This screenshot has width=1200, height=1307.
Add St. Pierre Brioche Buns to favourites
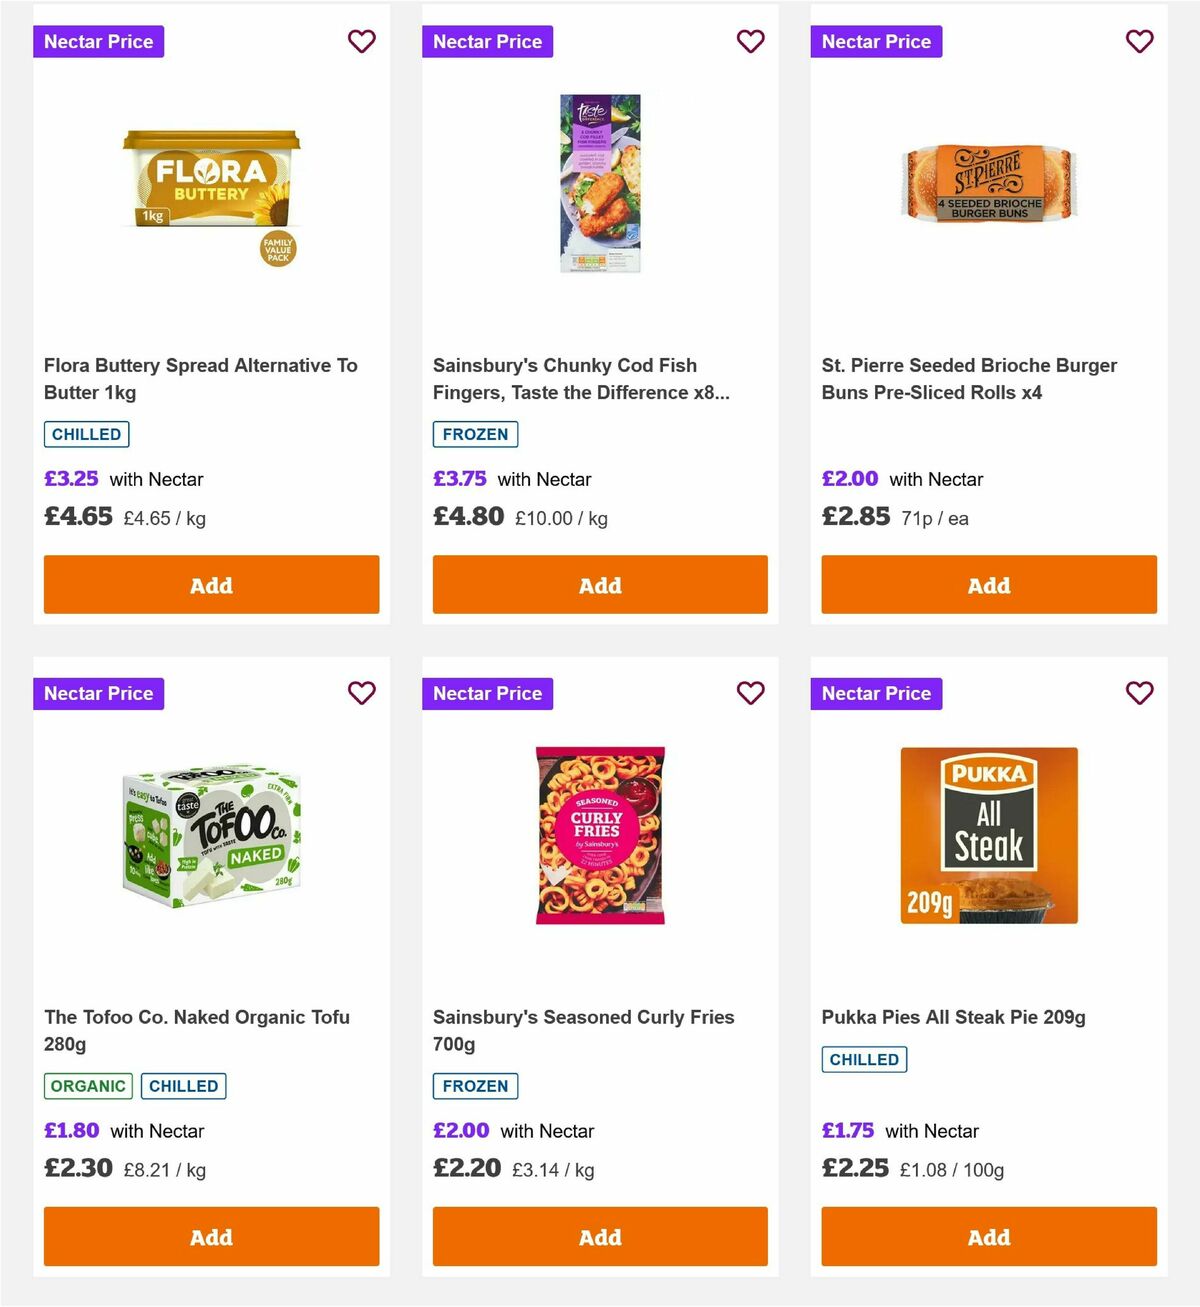(x=1139, y=41)
